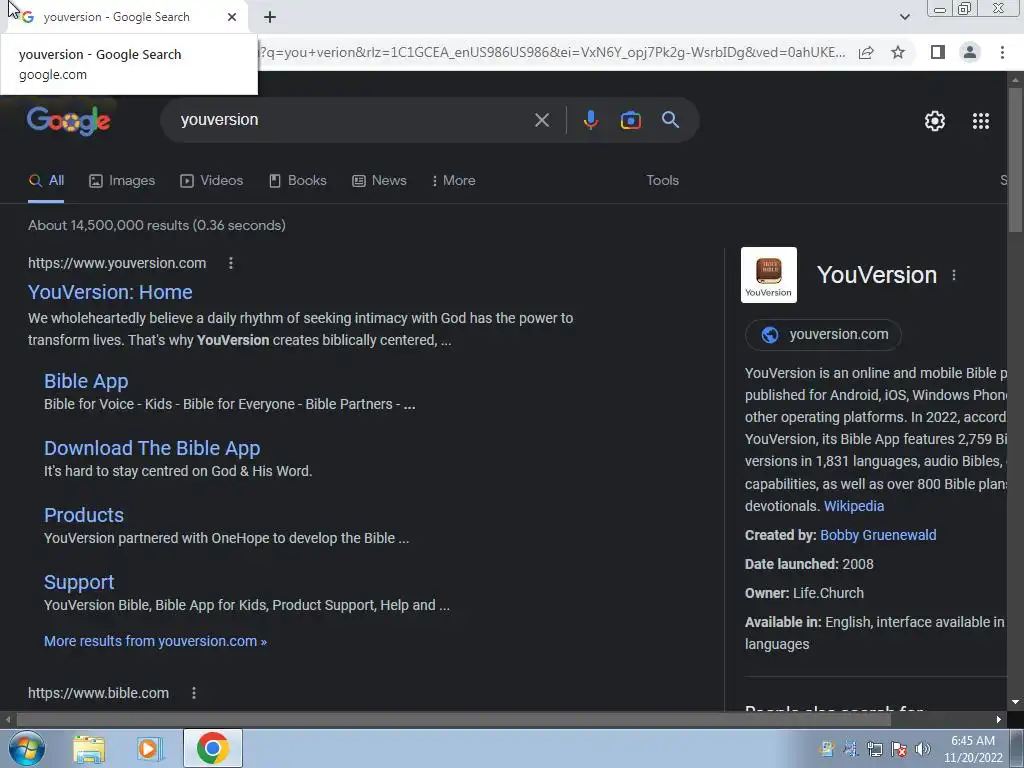Viewport: 1024px width, 768px height.
Task: Open the Bobby Gruenewald link
Action: 878,535
